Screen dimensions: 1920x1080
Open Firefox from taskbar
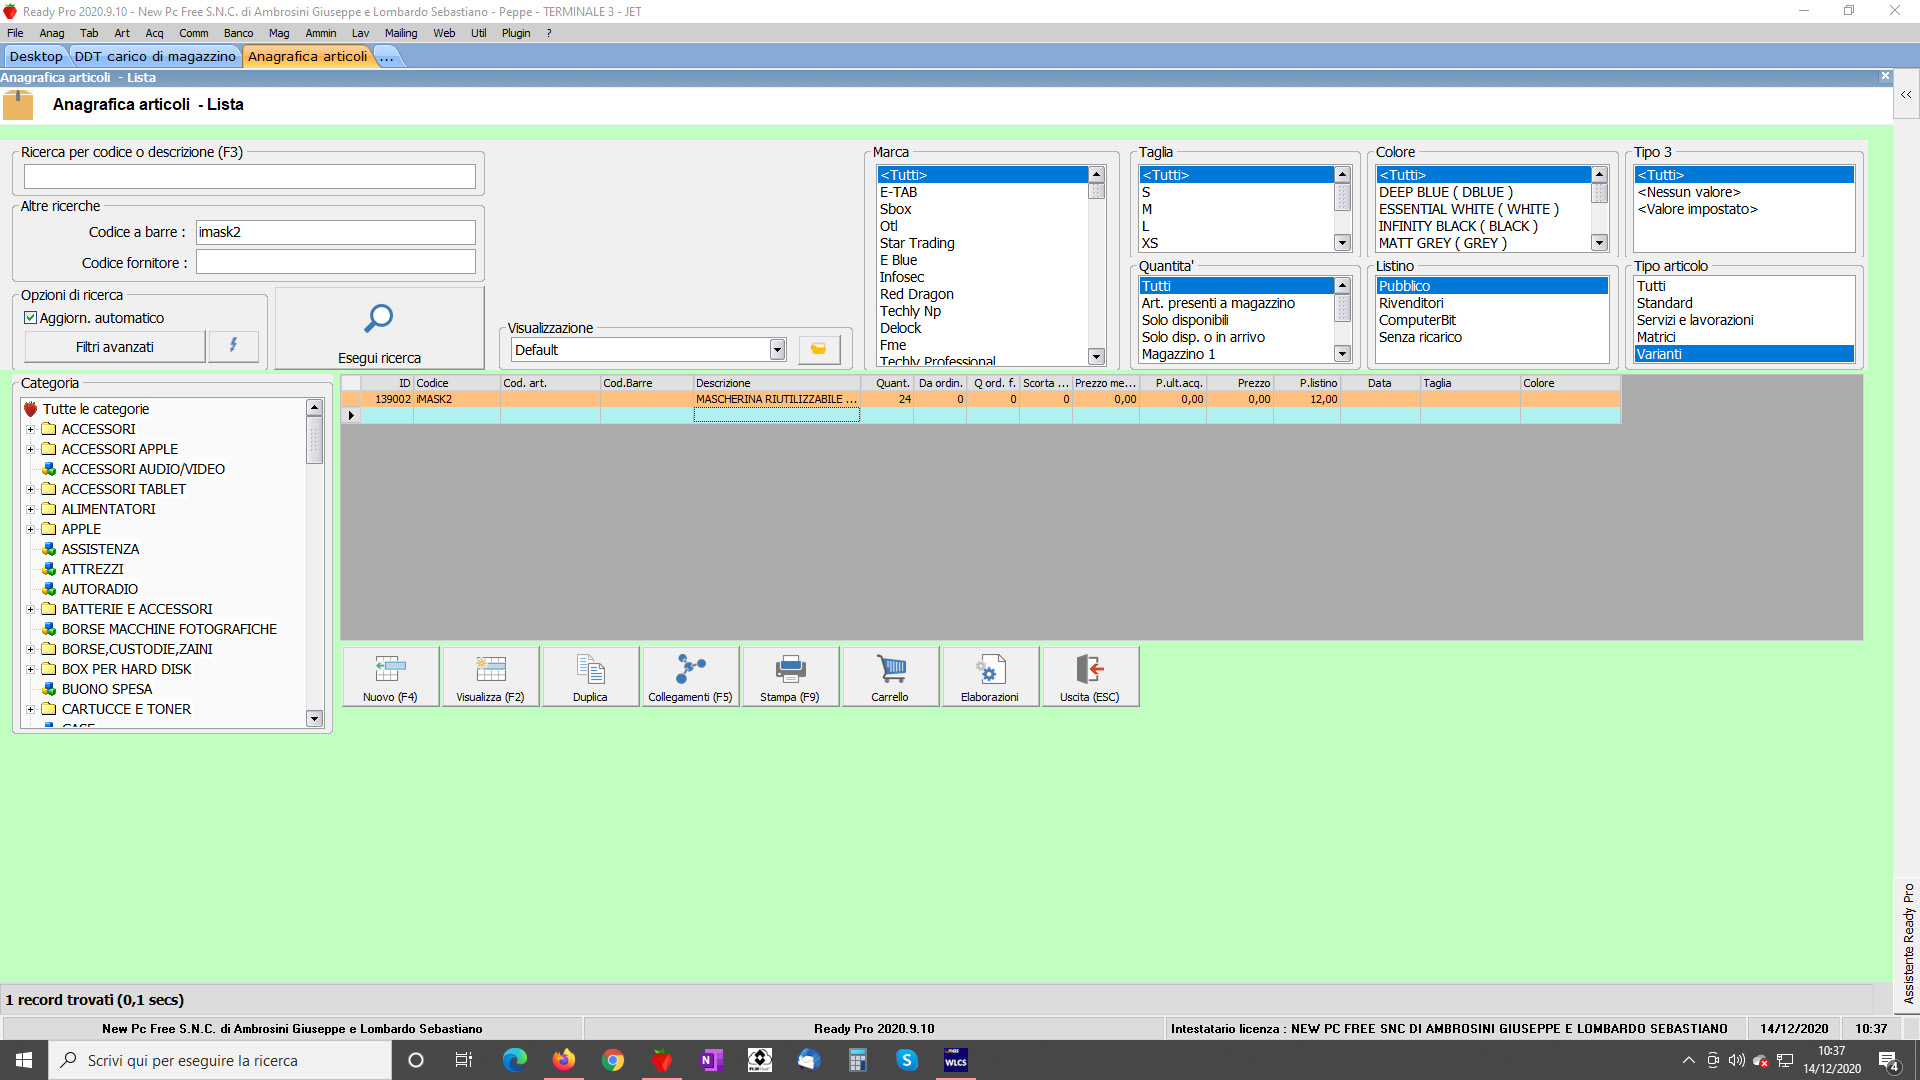564,1060
